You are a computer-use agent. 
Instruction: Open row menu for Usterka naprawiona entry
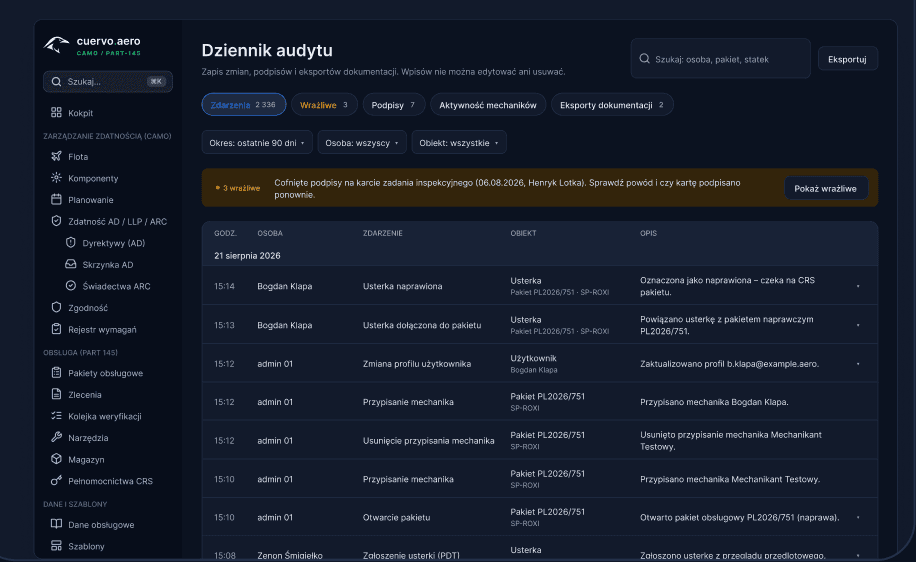click(858, 286)
